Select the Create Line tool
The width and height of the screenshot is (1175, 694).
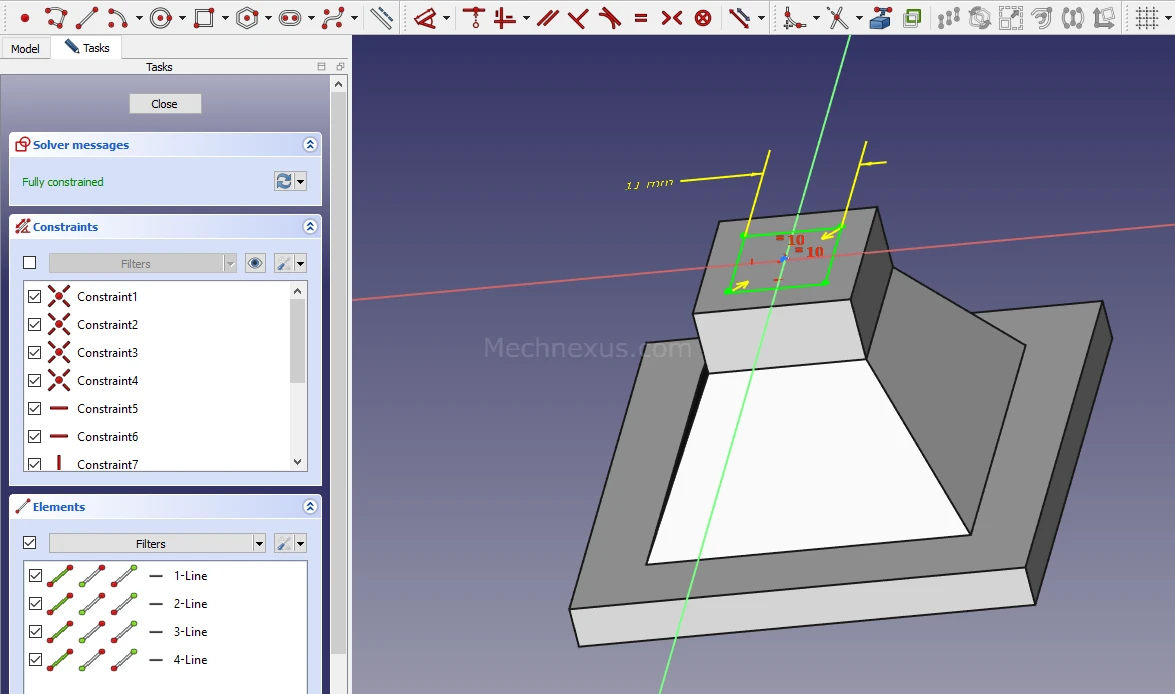(x=87, y=18)
